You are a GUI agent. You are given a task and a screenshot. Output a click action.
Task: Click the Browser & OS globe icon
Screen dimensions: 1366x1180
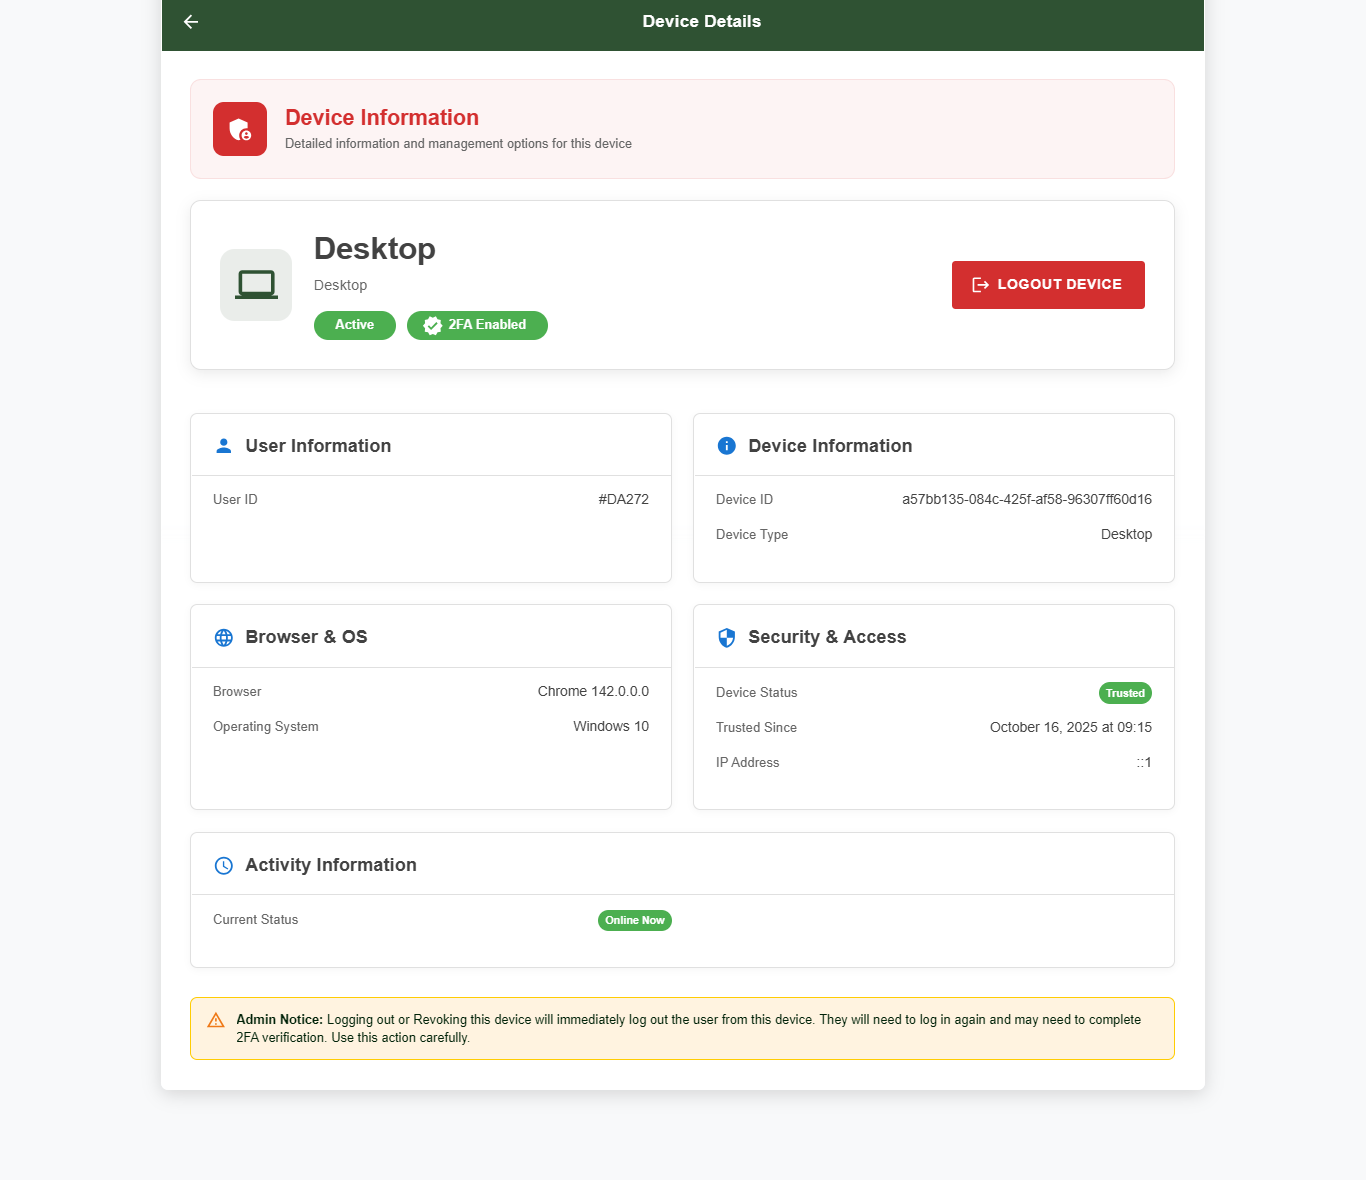[224, 638]
